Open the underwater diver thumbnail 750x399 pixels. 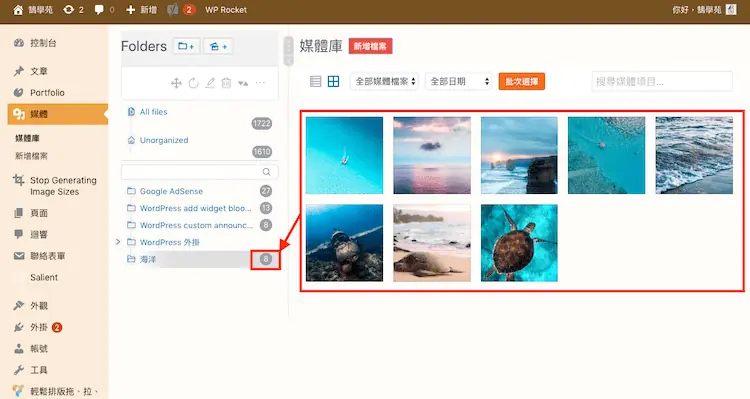(344, 243)
